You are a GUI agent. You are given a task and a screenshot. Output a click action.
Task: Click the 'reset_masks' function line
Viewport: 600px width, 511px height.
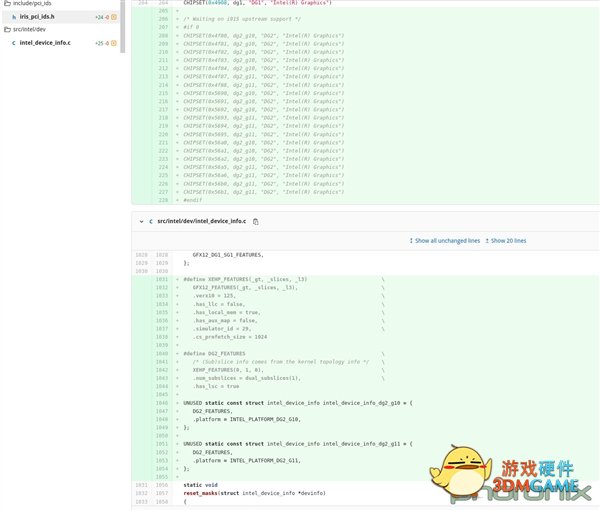pos(254,493)
